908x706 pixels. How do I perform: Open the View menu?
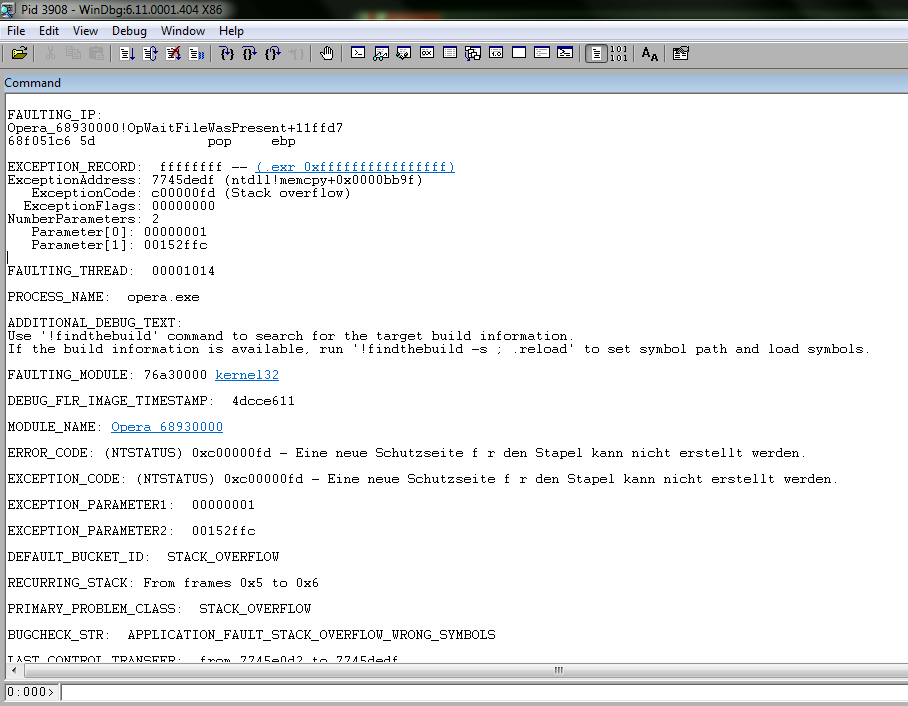(86, 31)
